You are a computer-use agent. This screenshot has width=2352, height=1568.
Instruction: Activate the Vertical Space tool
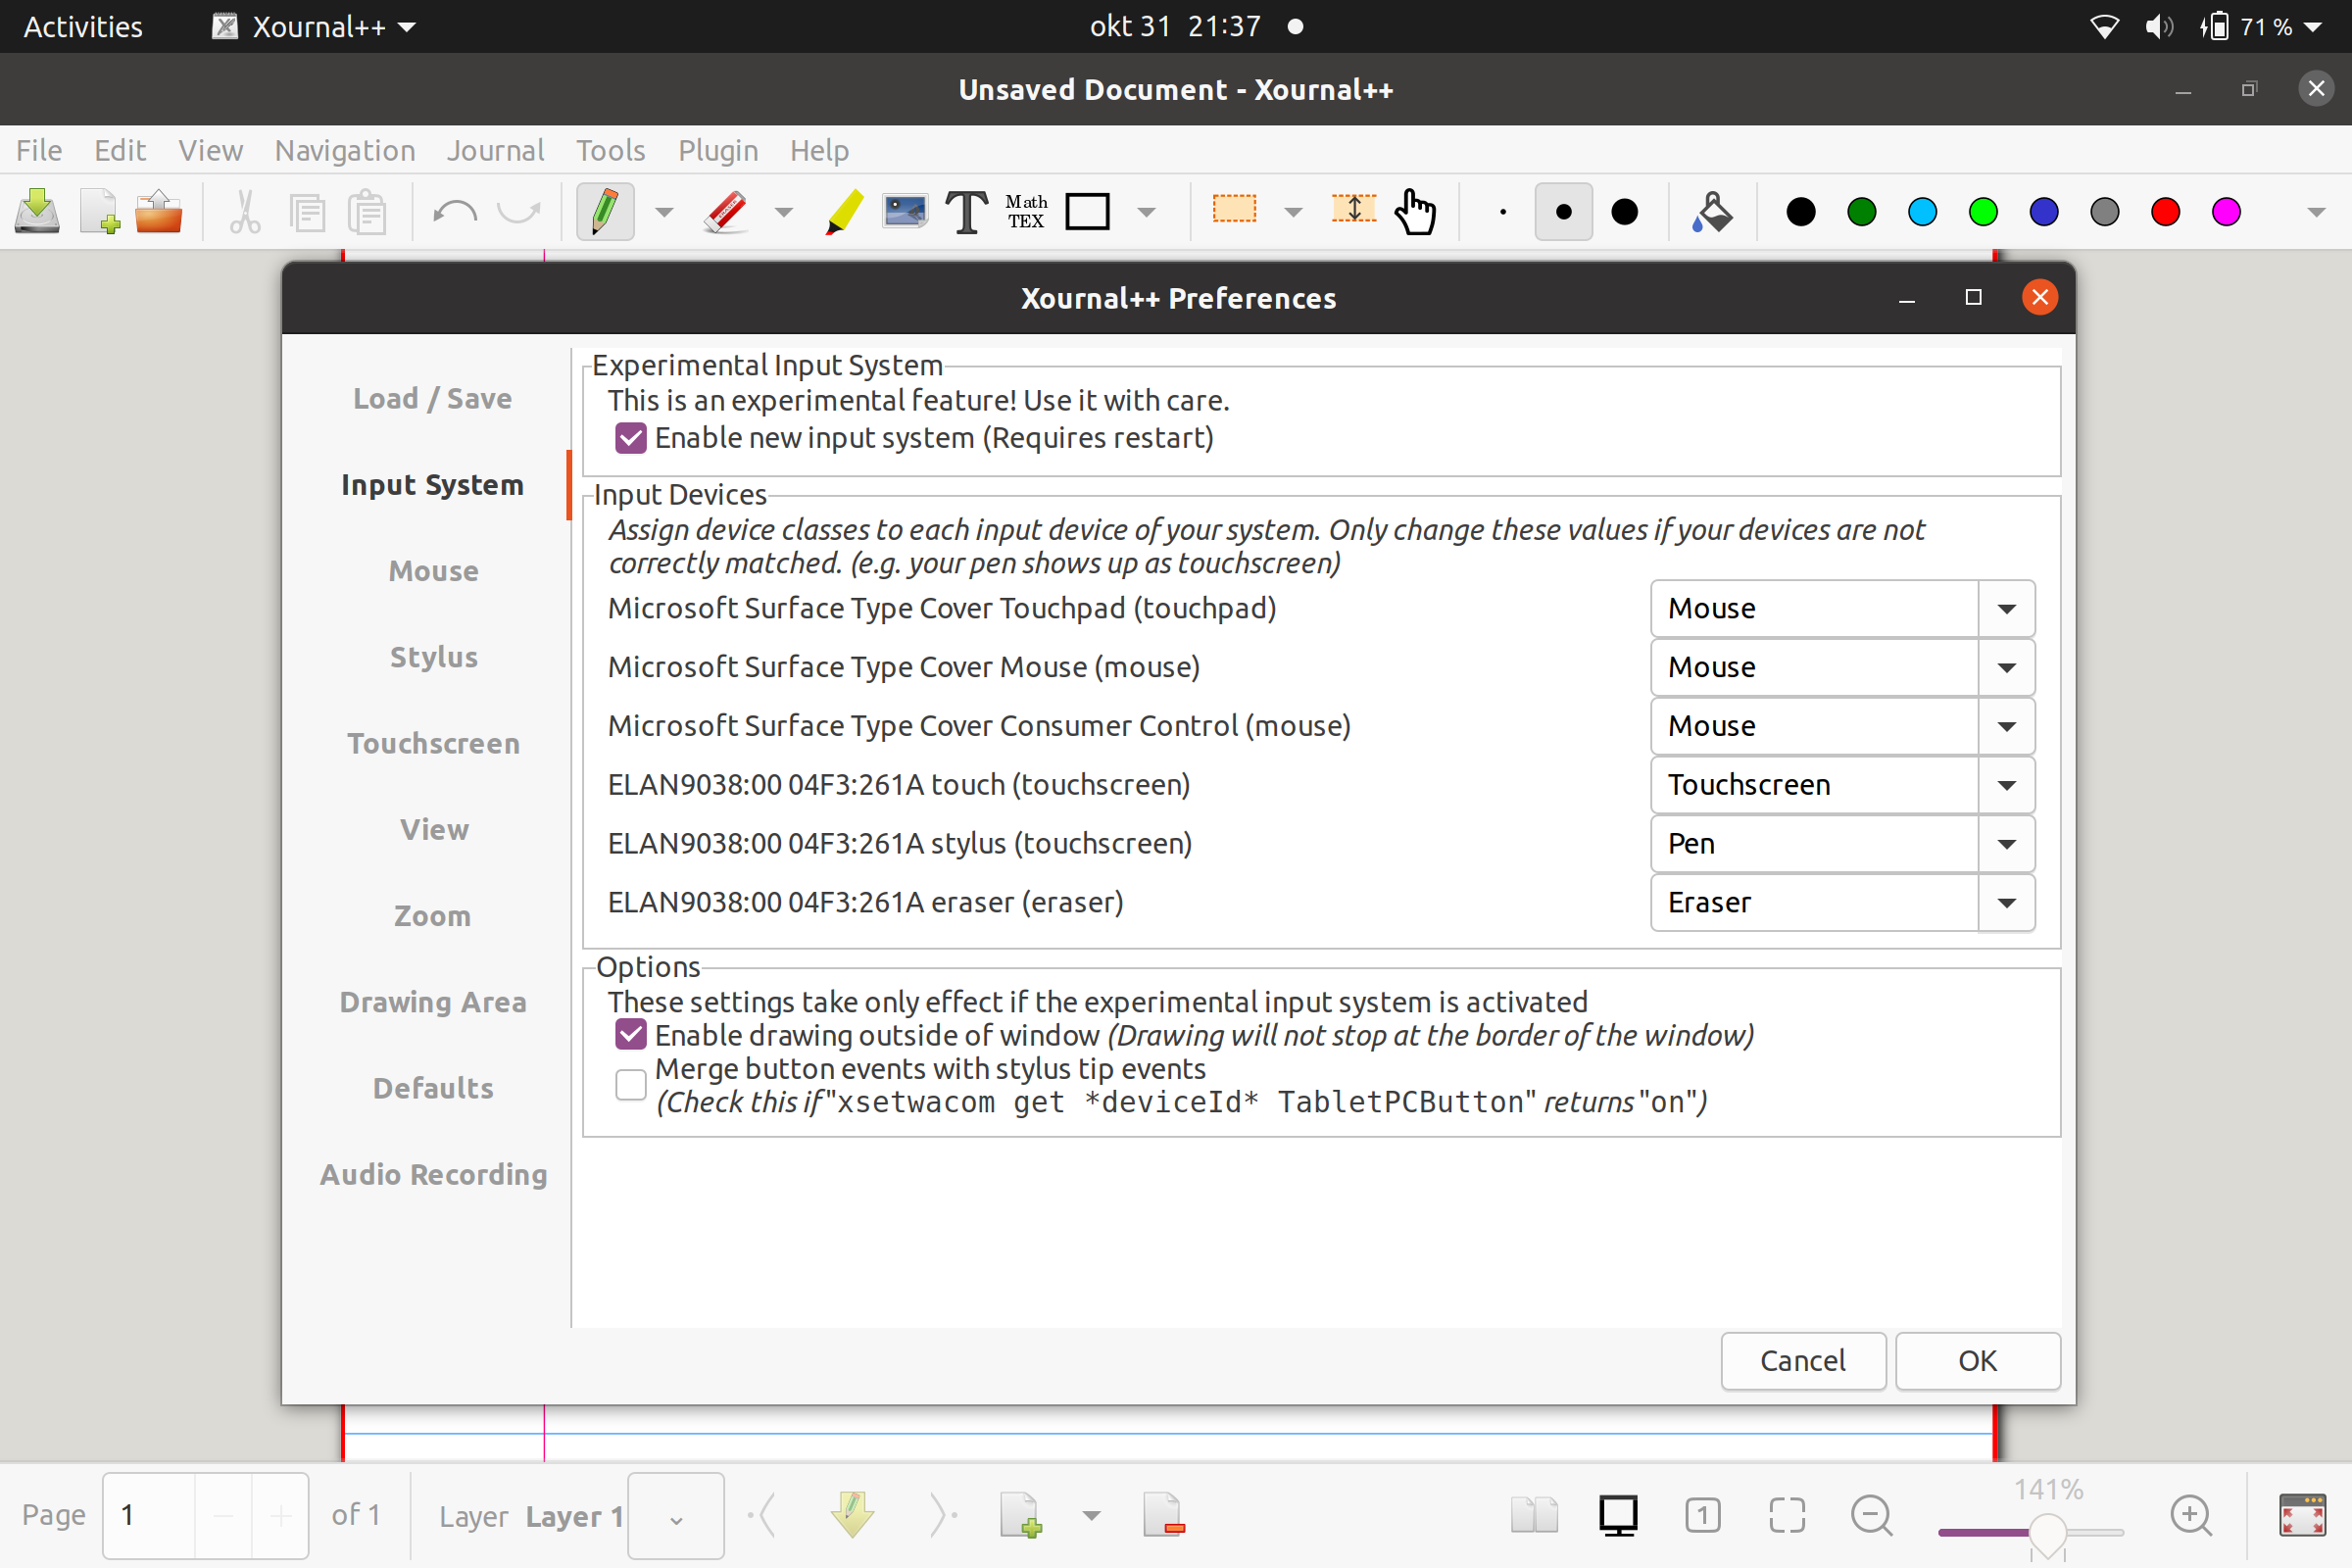[x=1352, y=211]
